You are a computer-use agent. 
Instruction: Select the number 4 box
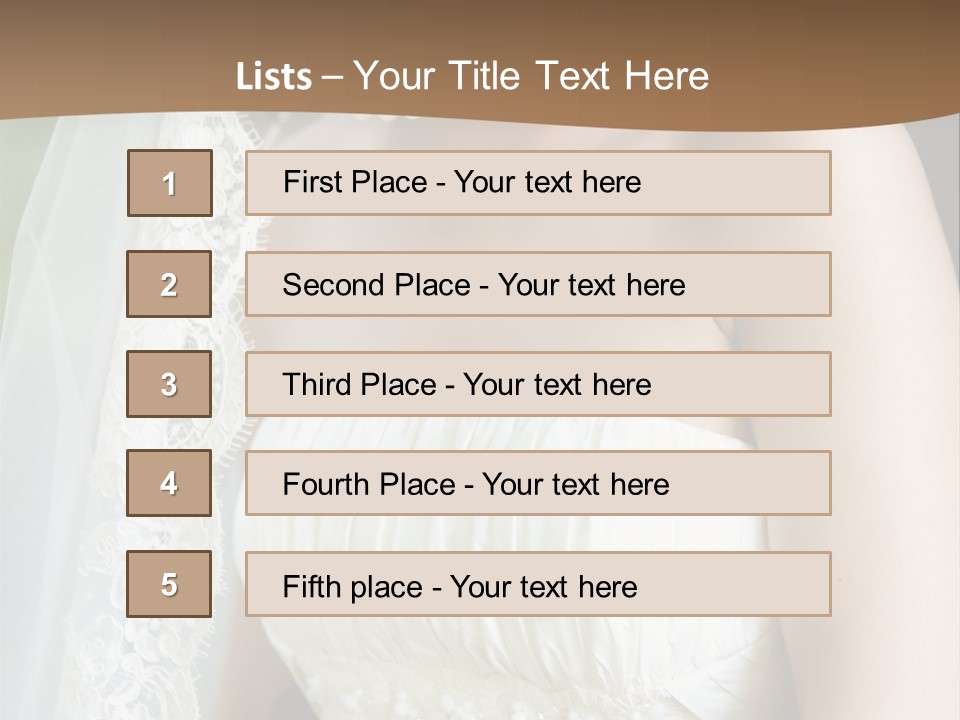coord(169,483)
